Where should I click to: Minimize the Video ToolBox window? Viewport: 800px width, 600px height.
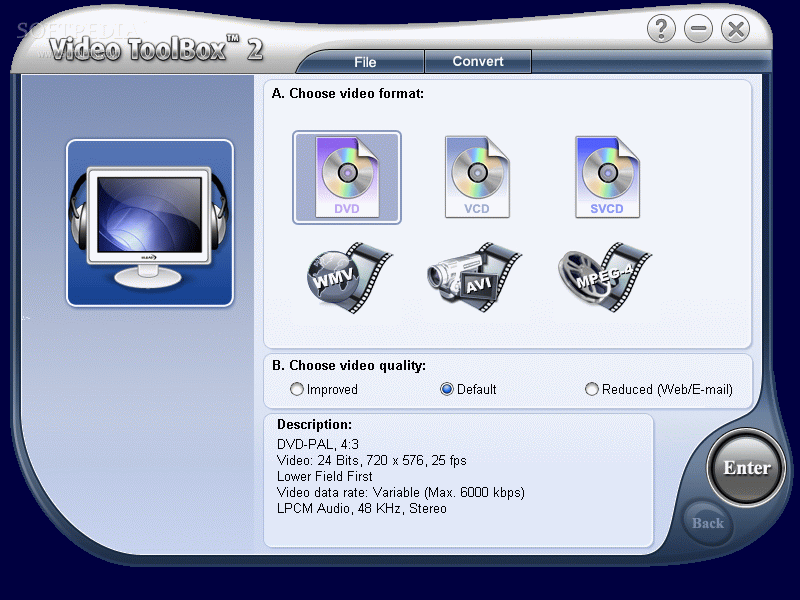[698, 29]
